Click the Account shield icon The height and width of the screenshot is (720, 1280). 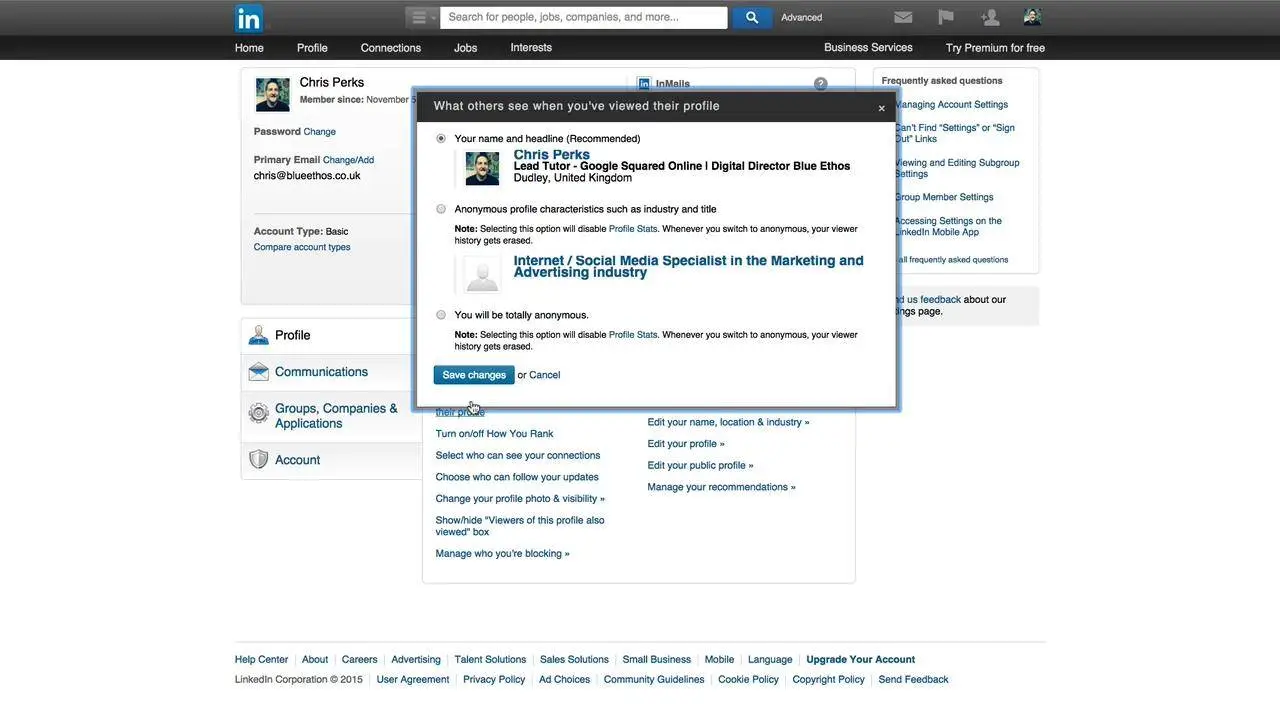click(259, 459)
